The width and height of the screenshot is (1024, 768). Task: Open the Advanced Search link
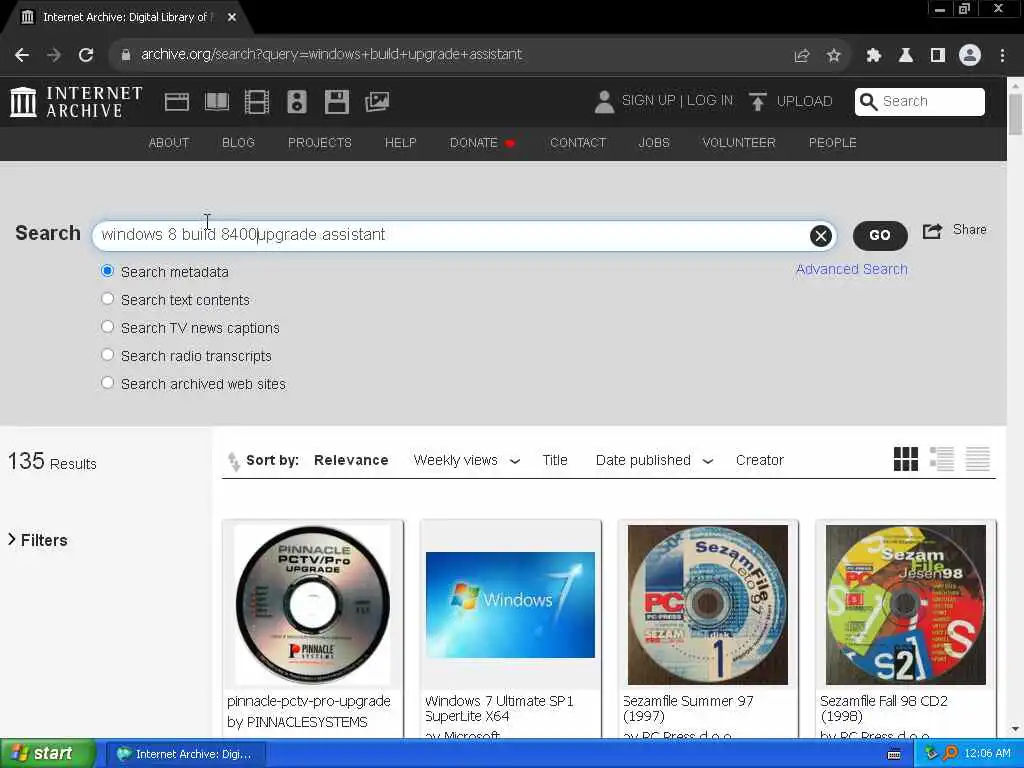pyautogui.click(x=852, y=270)
